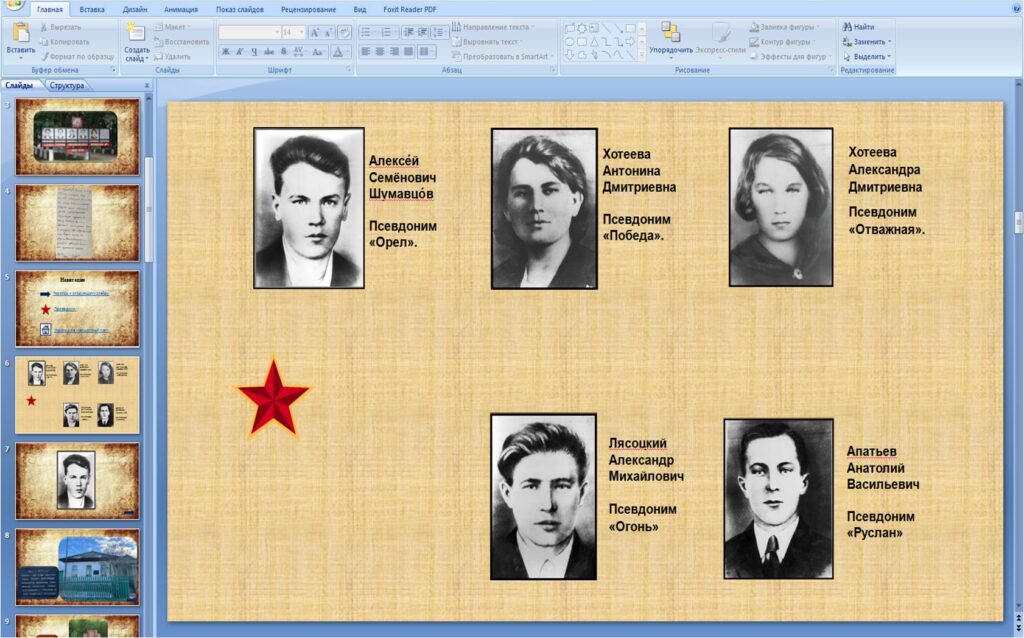Toggle underline (Ч) formatting
1024x638 pixels.
click(254, 51)
